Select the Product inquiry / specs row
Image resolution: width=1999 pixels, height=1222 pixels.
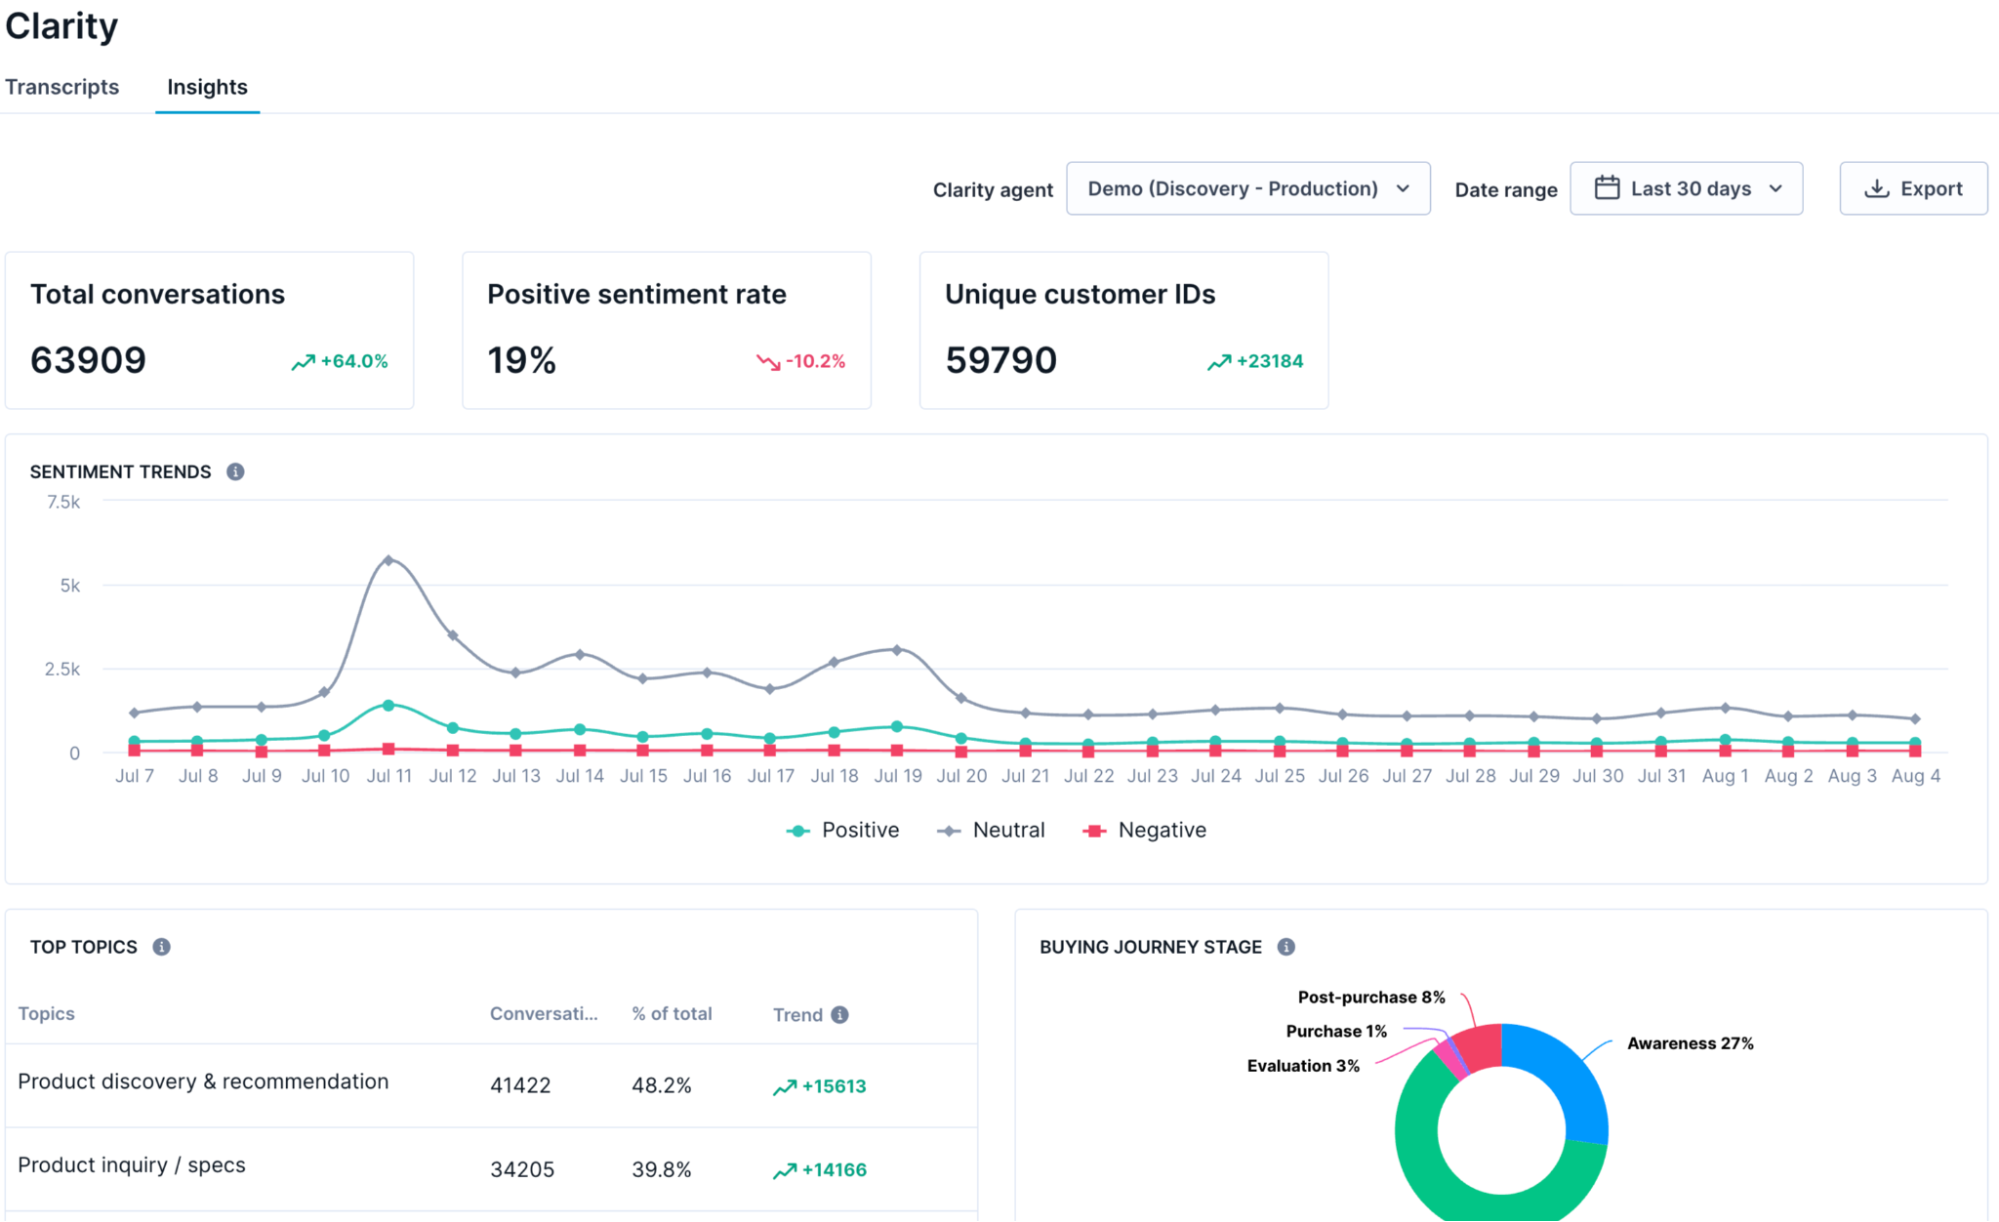[491, 1169]
